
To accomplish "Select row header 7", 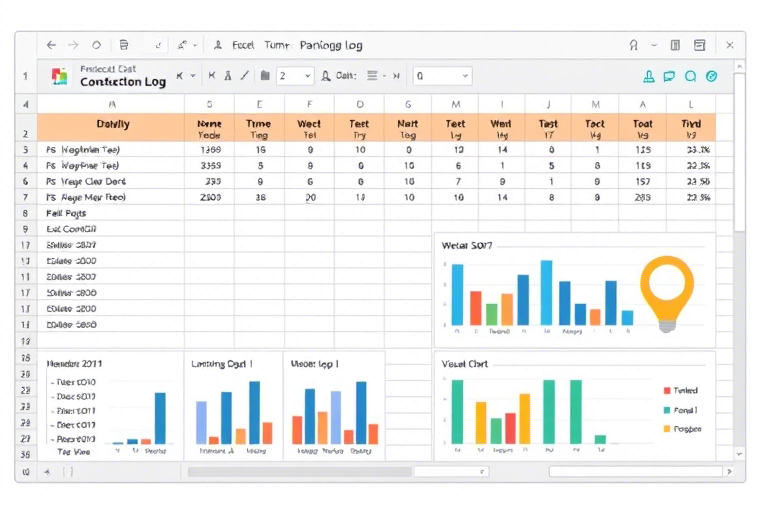I will 25,197.
